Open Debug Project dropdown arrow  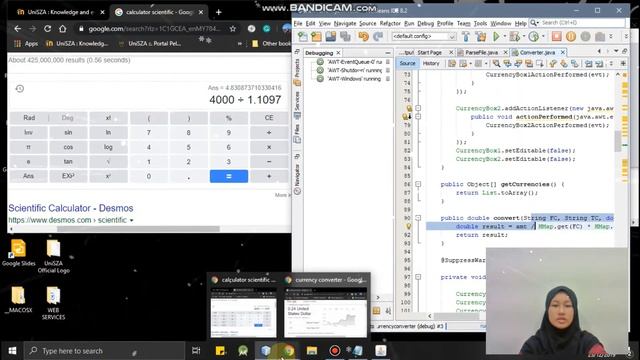(x=524, y=37)
